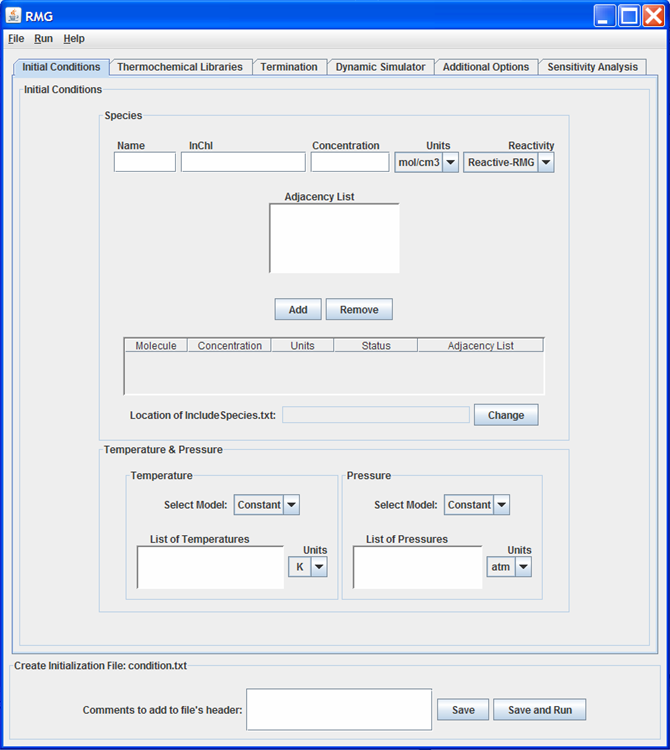Image resolution: width=670 pixels, height=750 pixels.
Task: Click the Concentration input field
Action: click(350, 162)
